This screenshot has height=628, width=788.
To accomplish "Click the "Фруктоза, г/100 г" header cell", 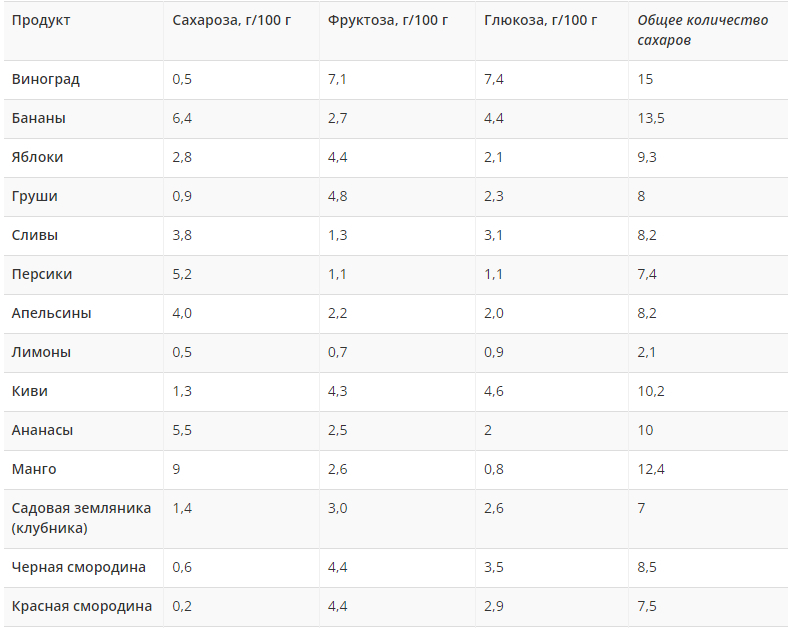I will click(x=388, y=21).
